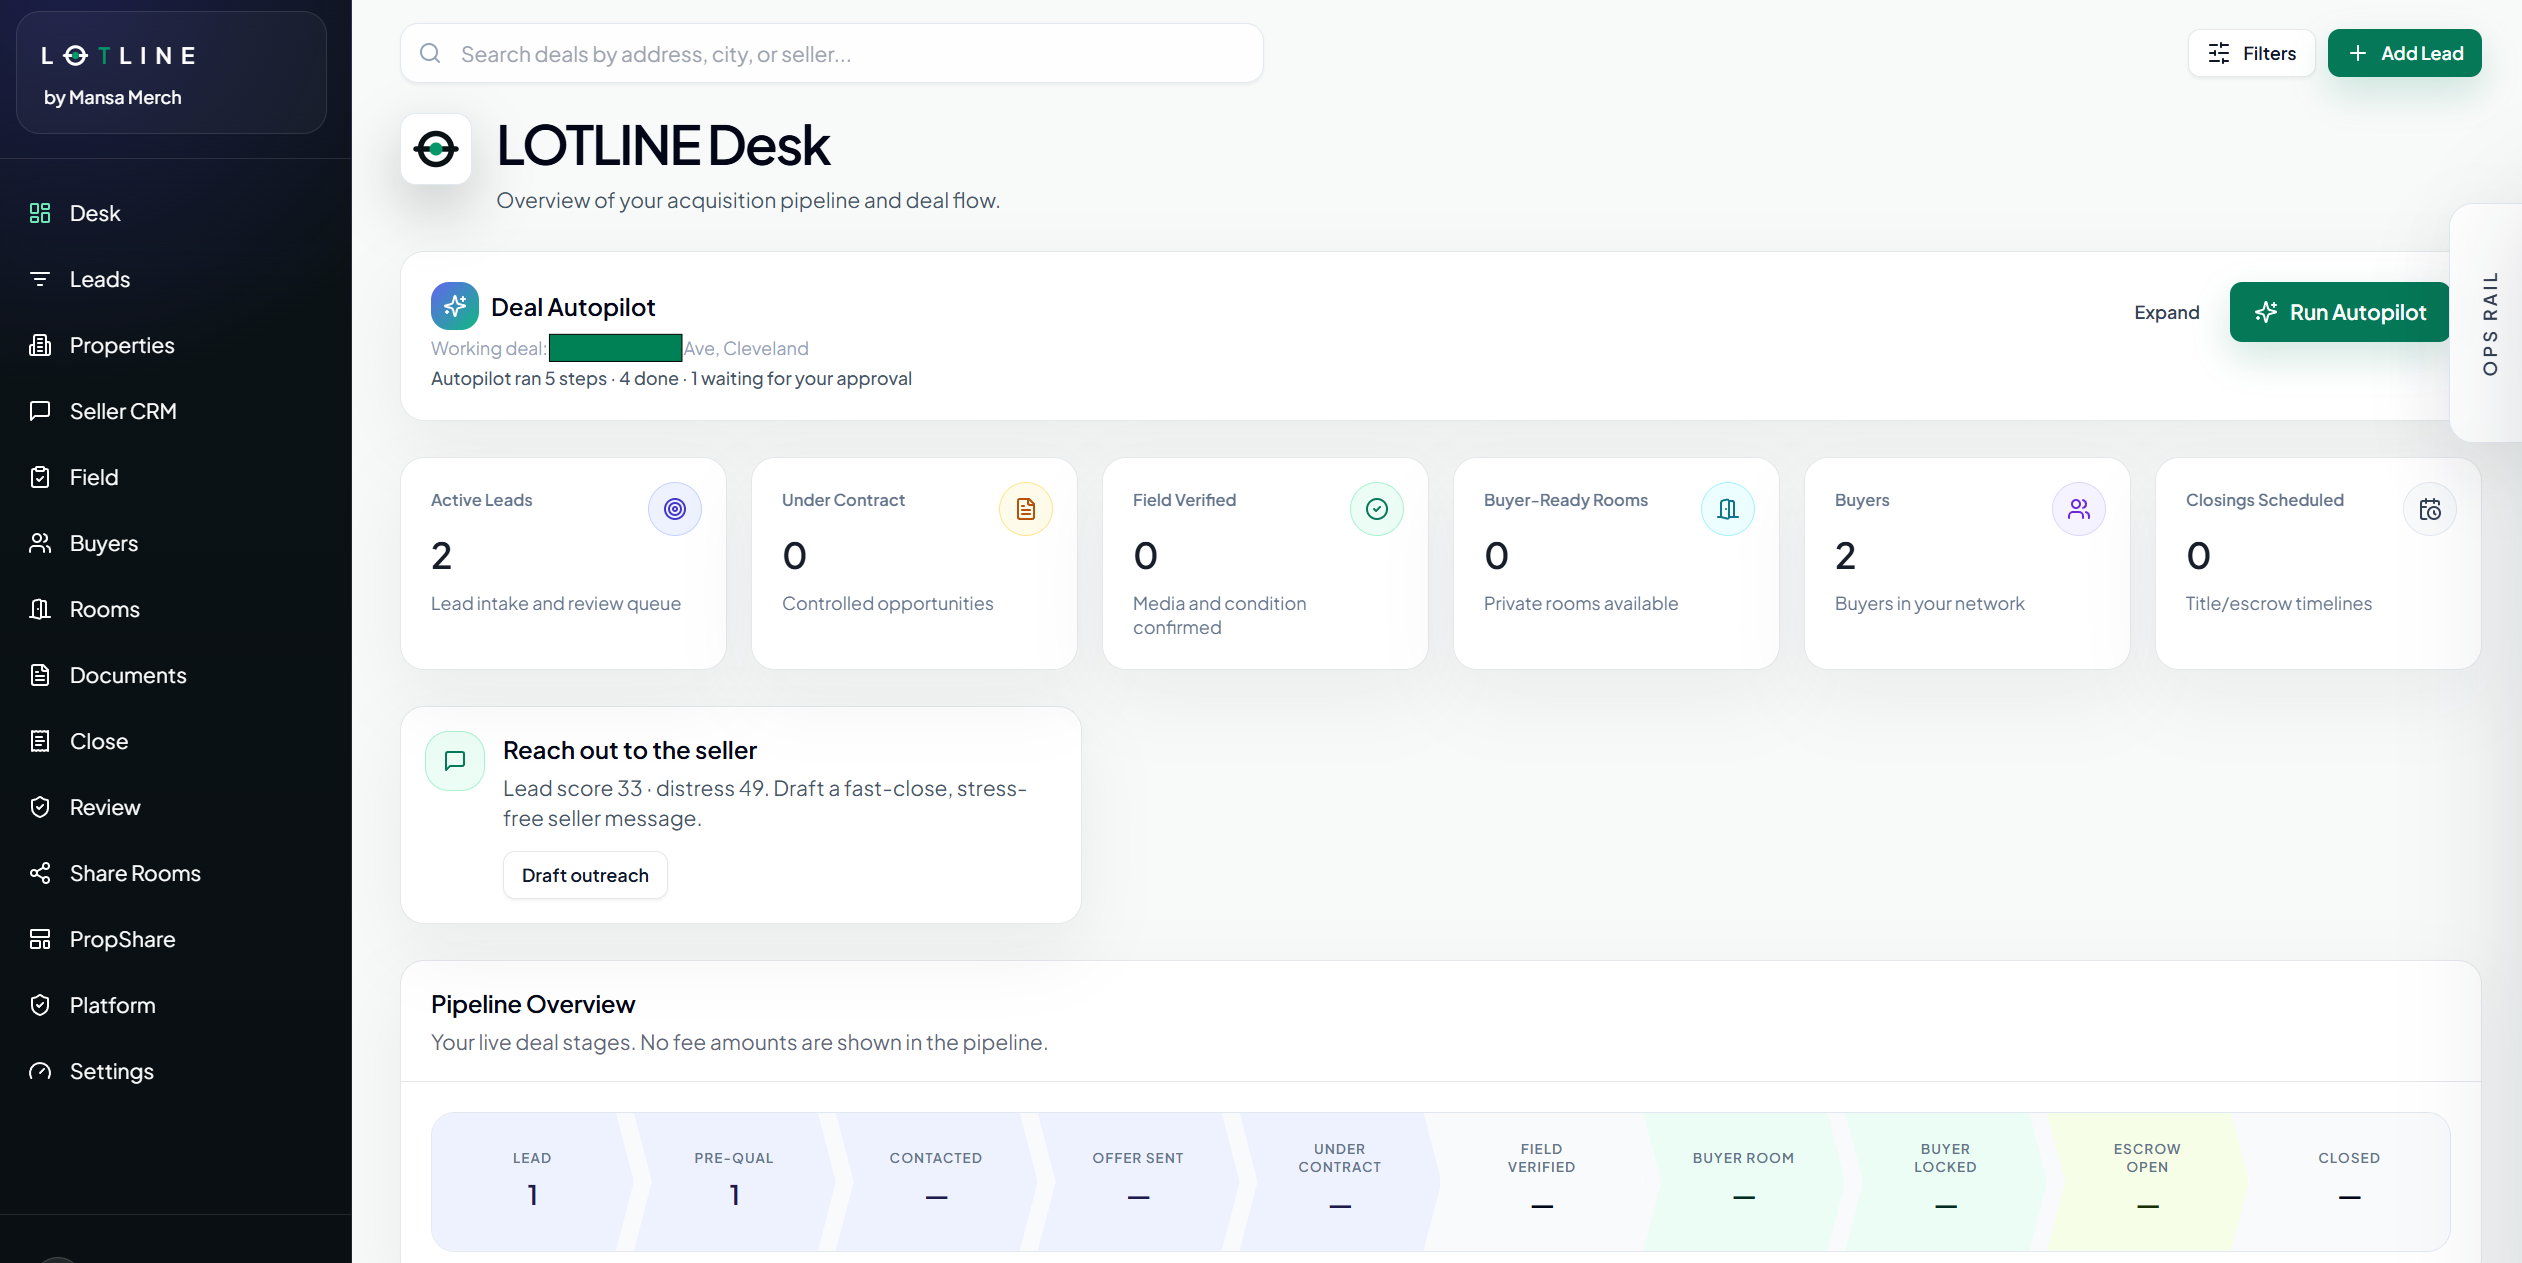2522x1263 pixels.
Task: Click the Rooms door icon in sidebar
Action: coord(40,609)
